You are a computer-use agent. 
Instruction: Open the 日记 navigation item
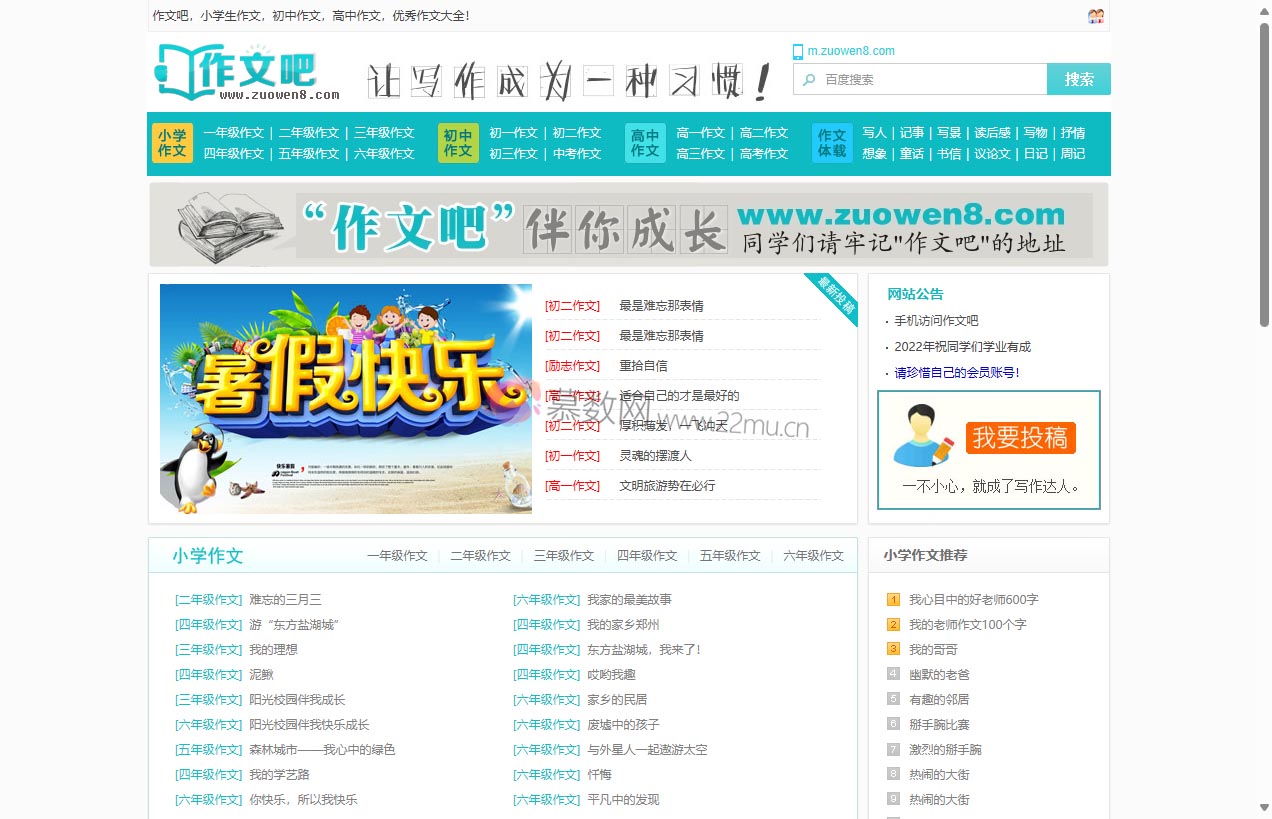click(x=1035, y=154)
